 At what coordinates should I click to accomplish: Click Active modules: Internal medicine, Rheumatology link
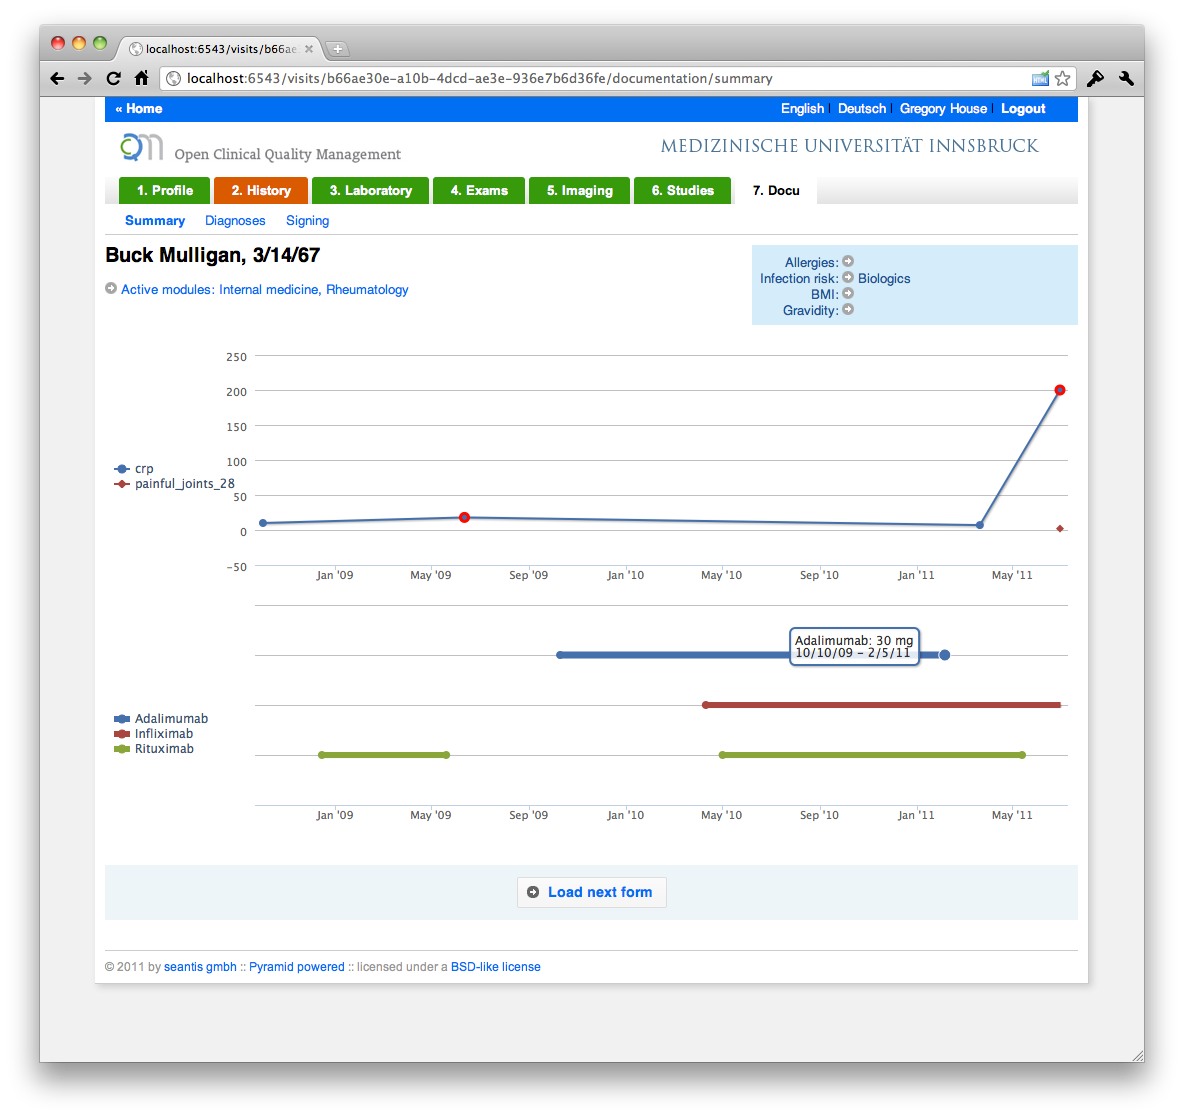[x=264, y=289]
